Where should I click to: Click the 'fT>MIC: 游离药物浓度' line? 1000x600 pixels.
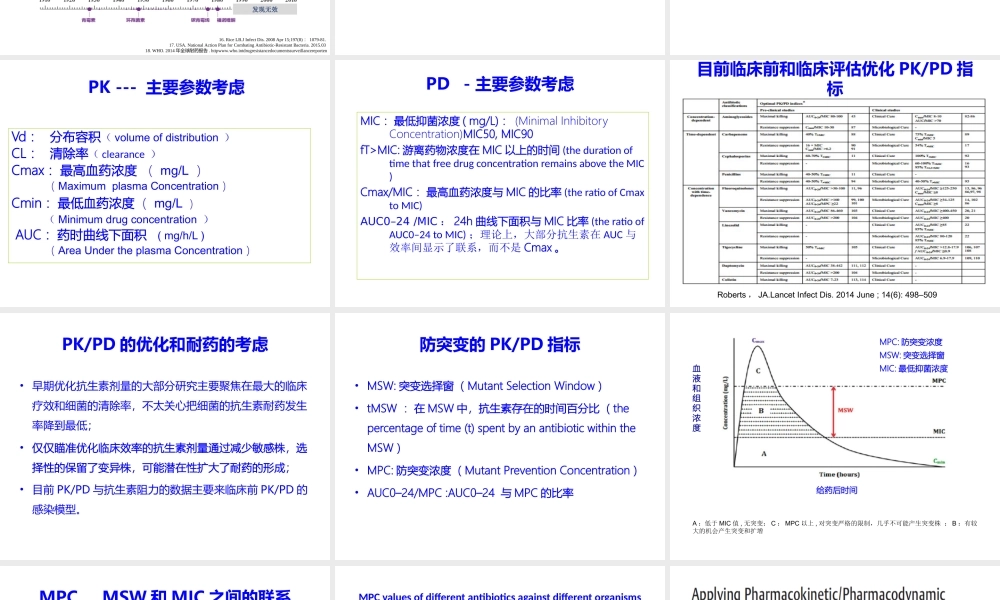click(503, 163)
